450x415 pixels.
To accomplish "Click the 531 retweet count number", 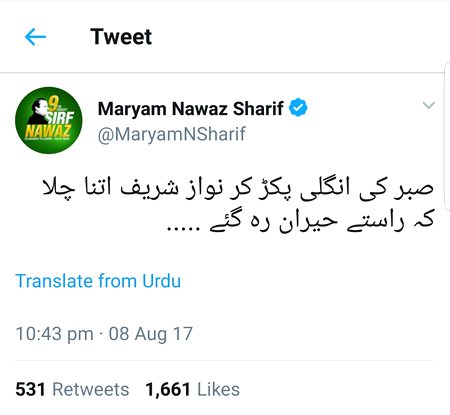I will pyautogui.click(x=30, y=389).
